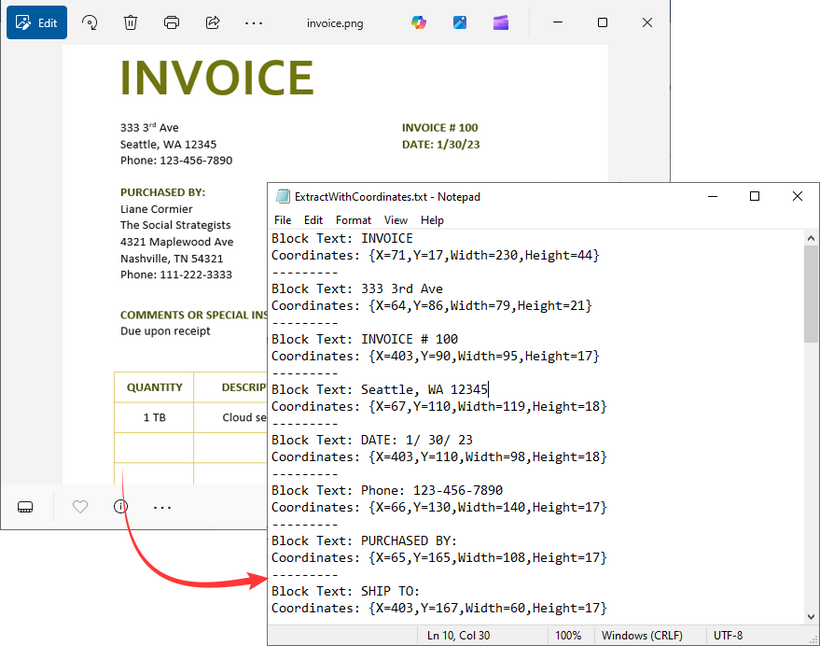Open Notepad's Format menu
This screenshot has width=820, height=646.
pos(353,220)
